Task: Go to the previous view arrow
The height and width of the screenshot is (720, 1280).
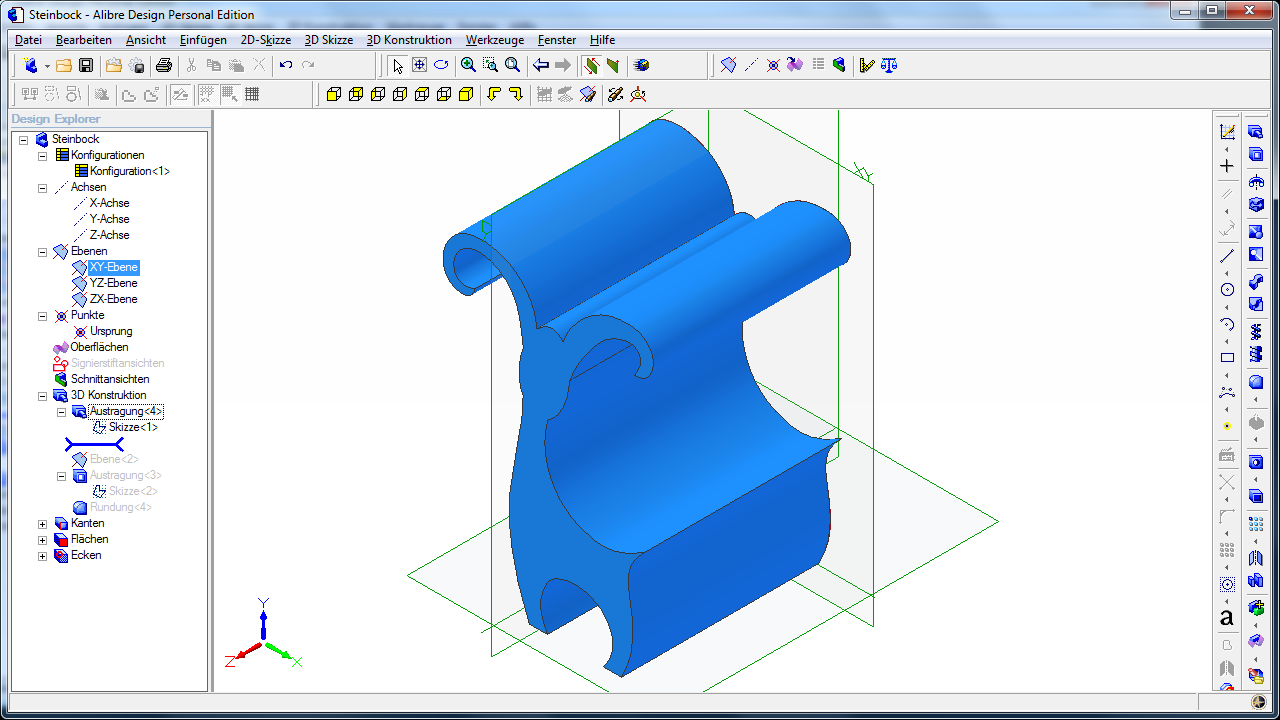Action: [x=541, y=65]
